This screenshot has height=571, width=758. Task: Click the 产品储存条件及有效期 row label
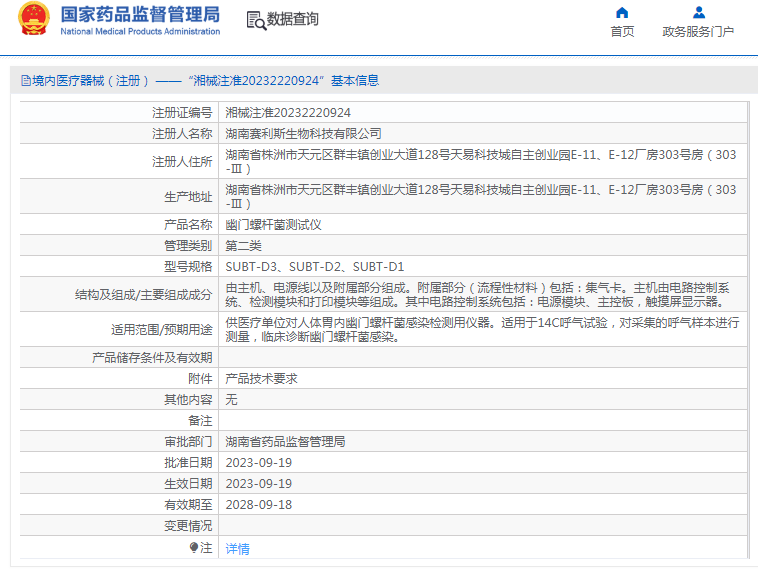152,358
